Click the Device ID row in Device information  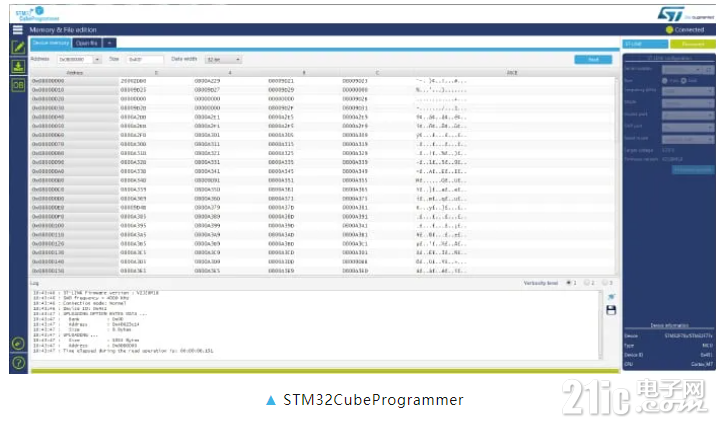[x=668, y=354]
